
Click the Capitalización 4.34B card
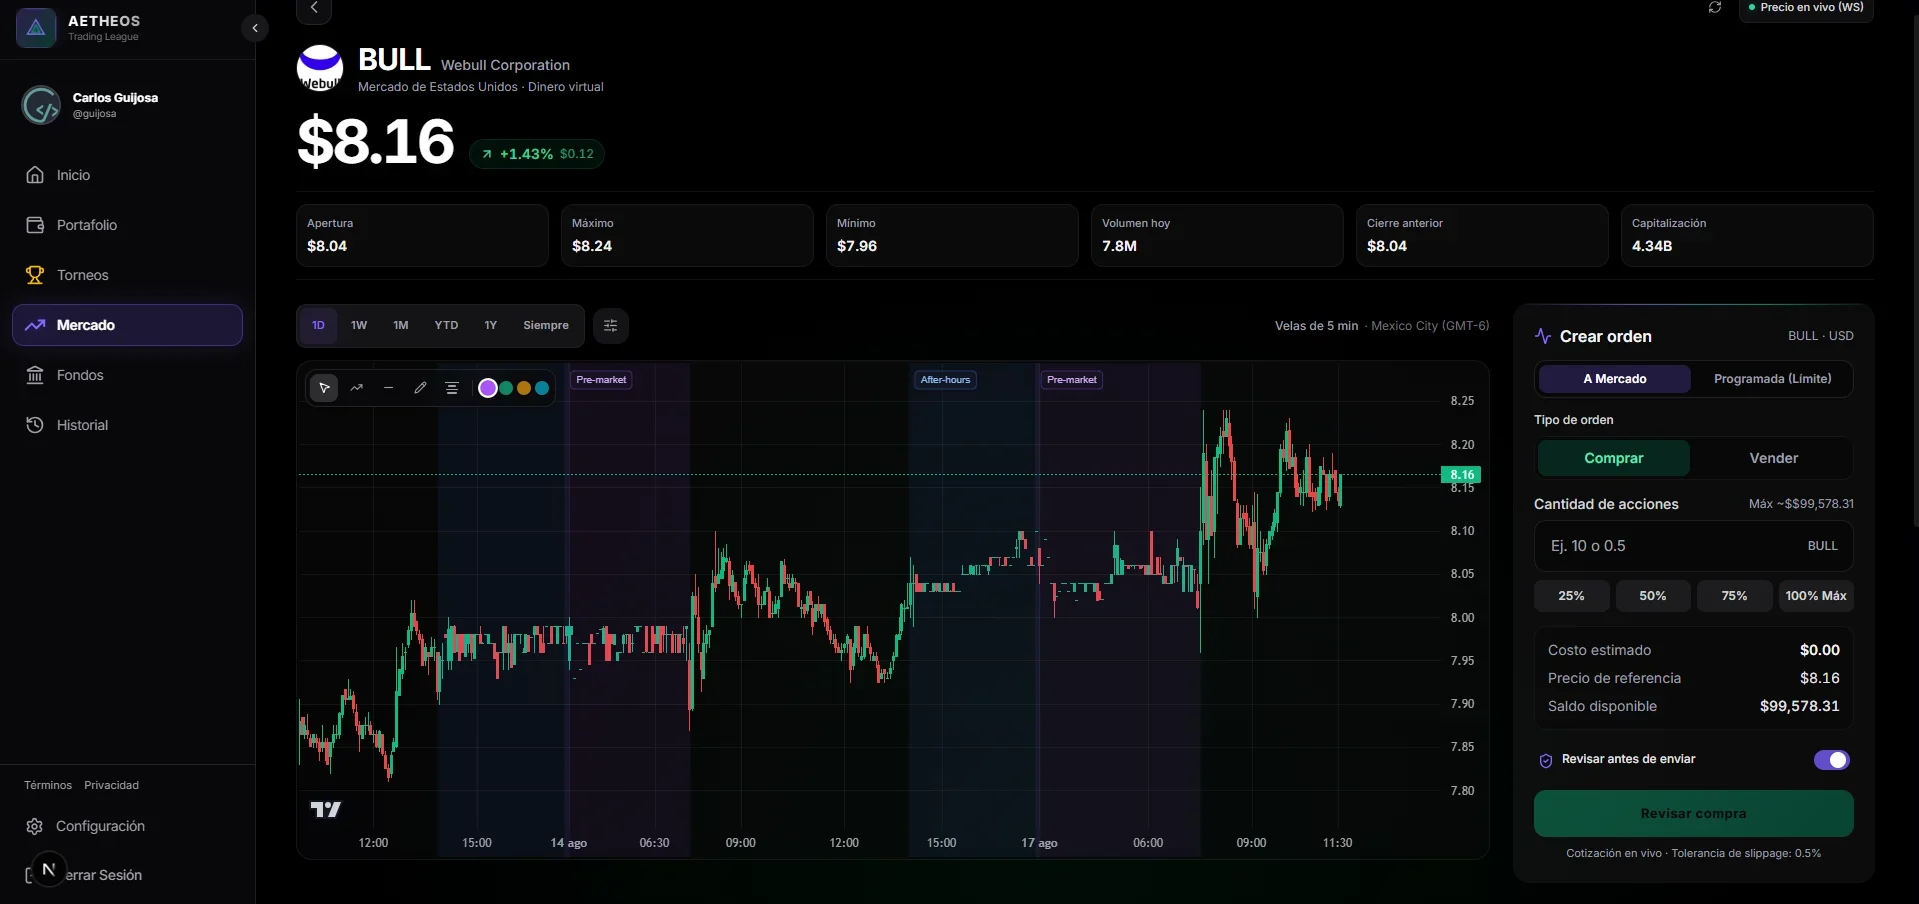tap(1747, 236)
